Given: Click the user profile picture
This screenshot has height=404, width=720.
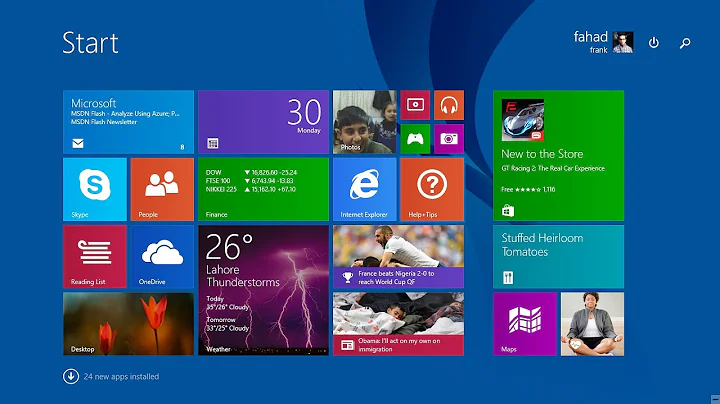Looking at the screenshot, I should coord(623,42).
